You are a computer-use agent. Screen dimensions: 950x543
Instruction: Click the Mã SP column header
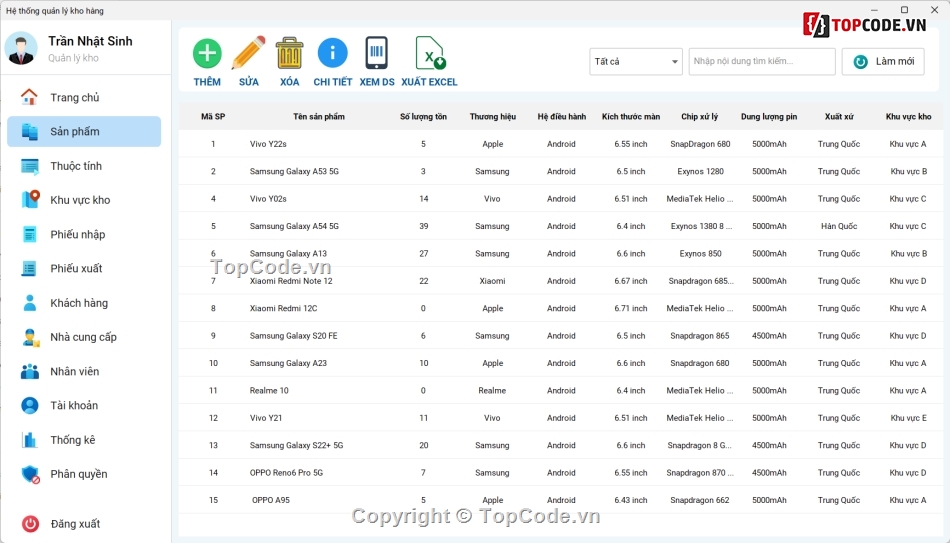pos(213,116)
